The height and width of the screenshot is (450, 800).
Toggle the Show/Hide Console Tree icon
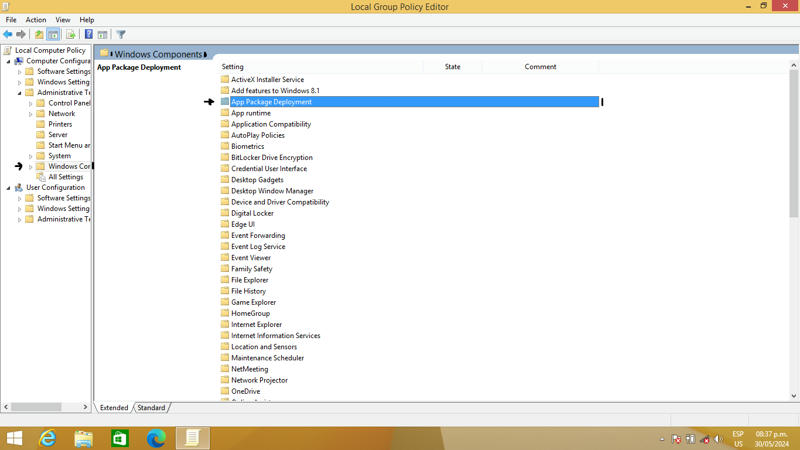[53, 34]
